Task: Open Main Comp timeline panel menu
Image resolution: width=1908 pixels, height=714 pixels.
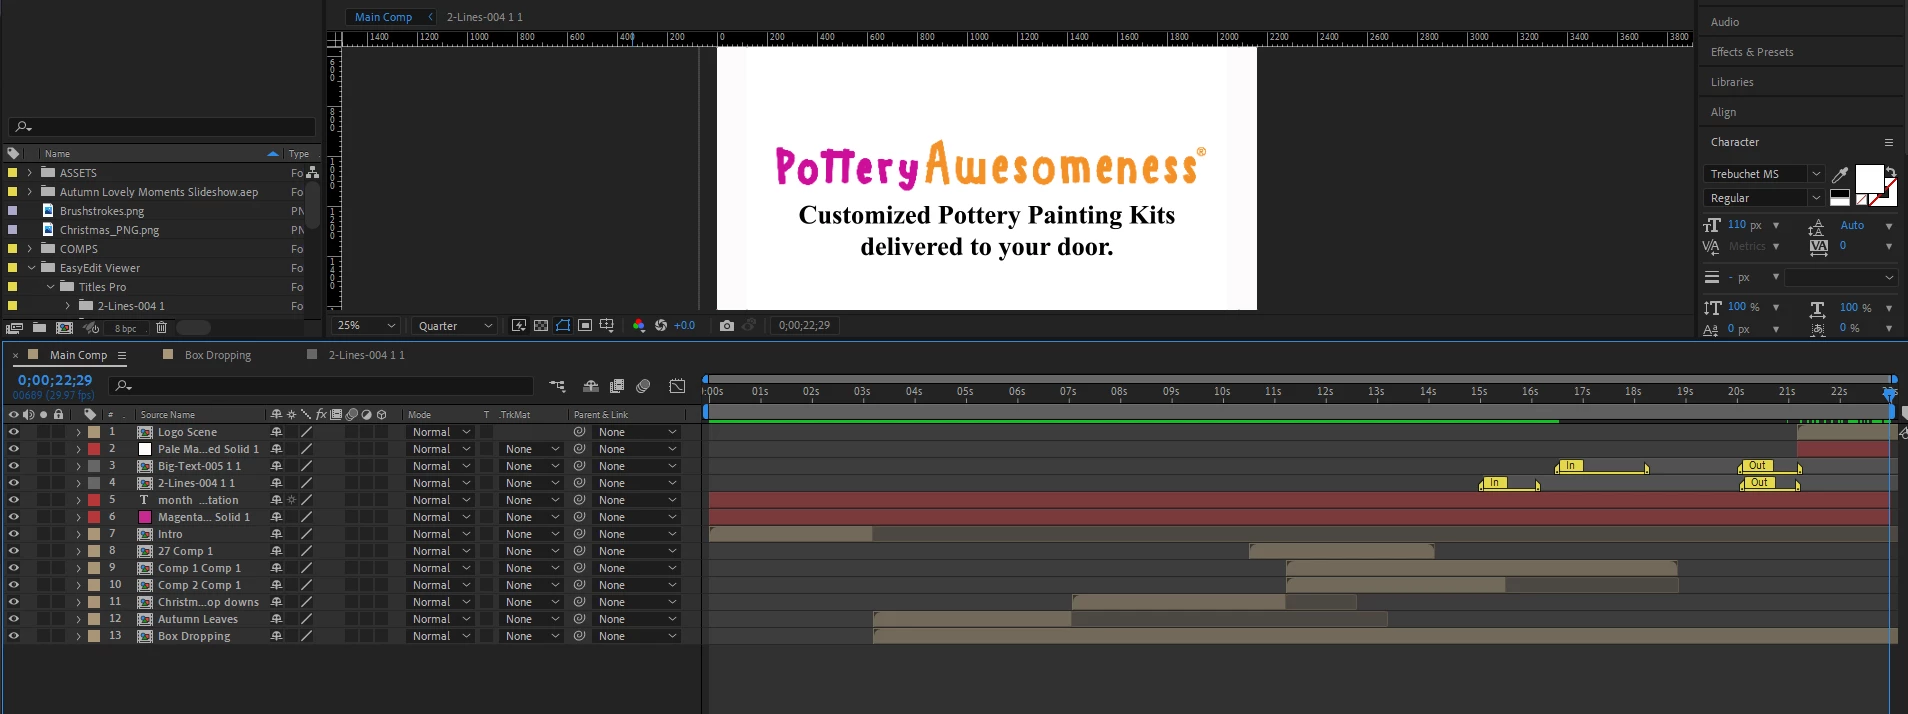Action: pyautogui.click(x=122, y=356)
